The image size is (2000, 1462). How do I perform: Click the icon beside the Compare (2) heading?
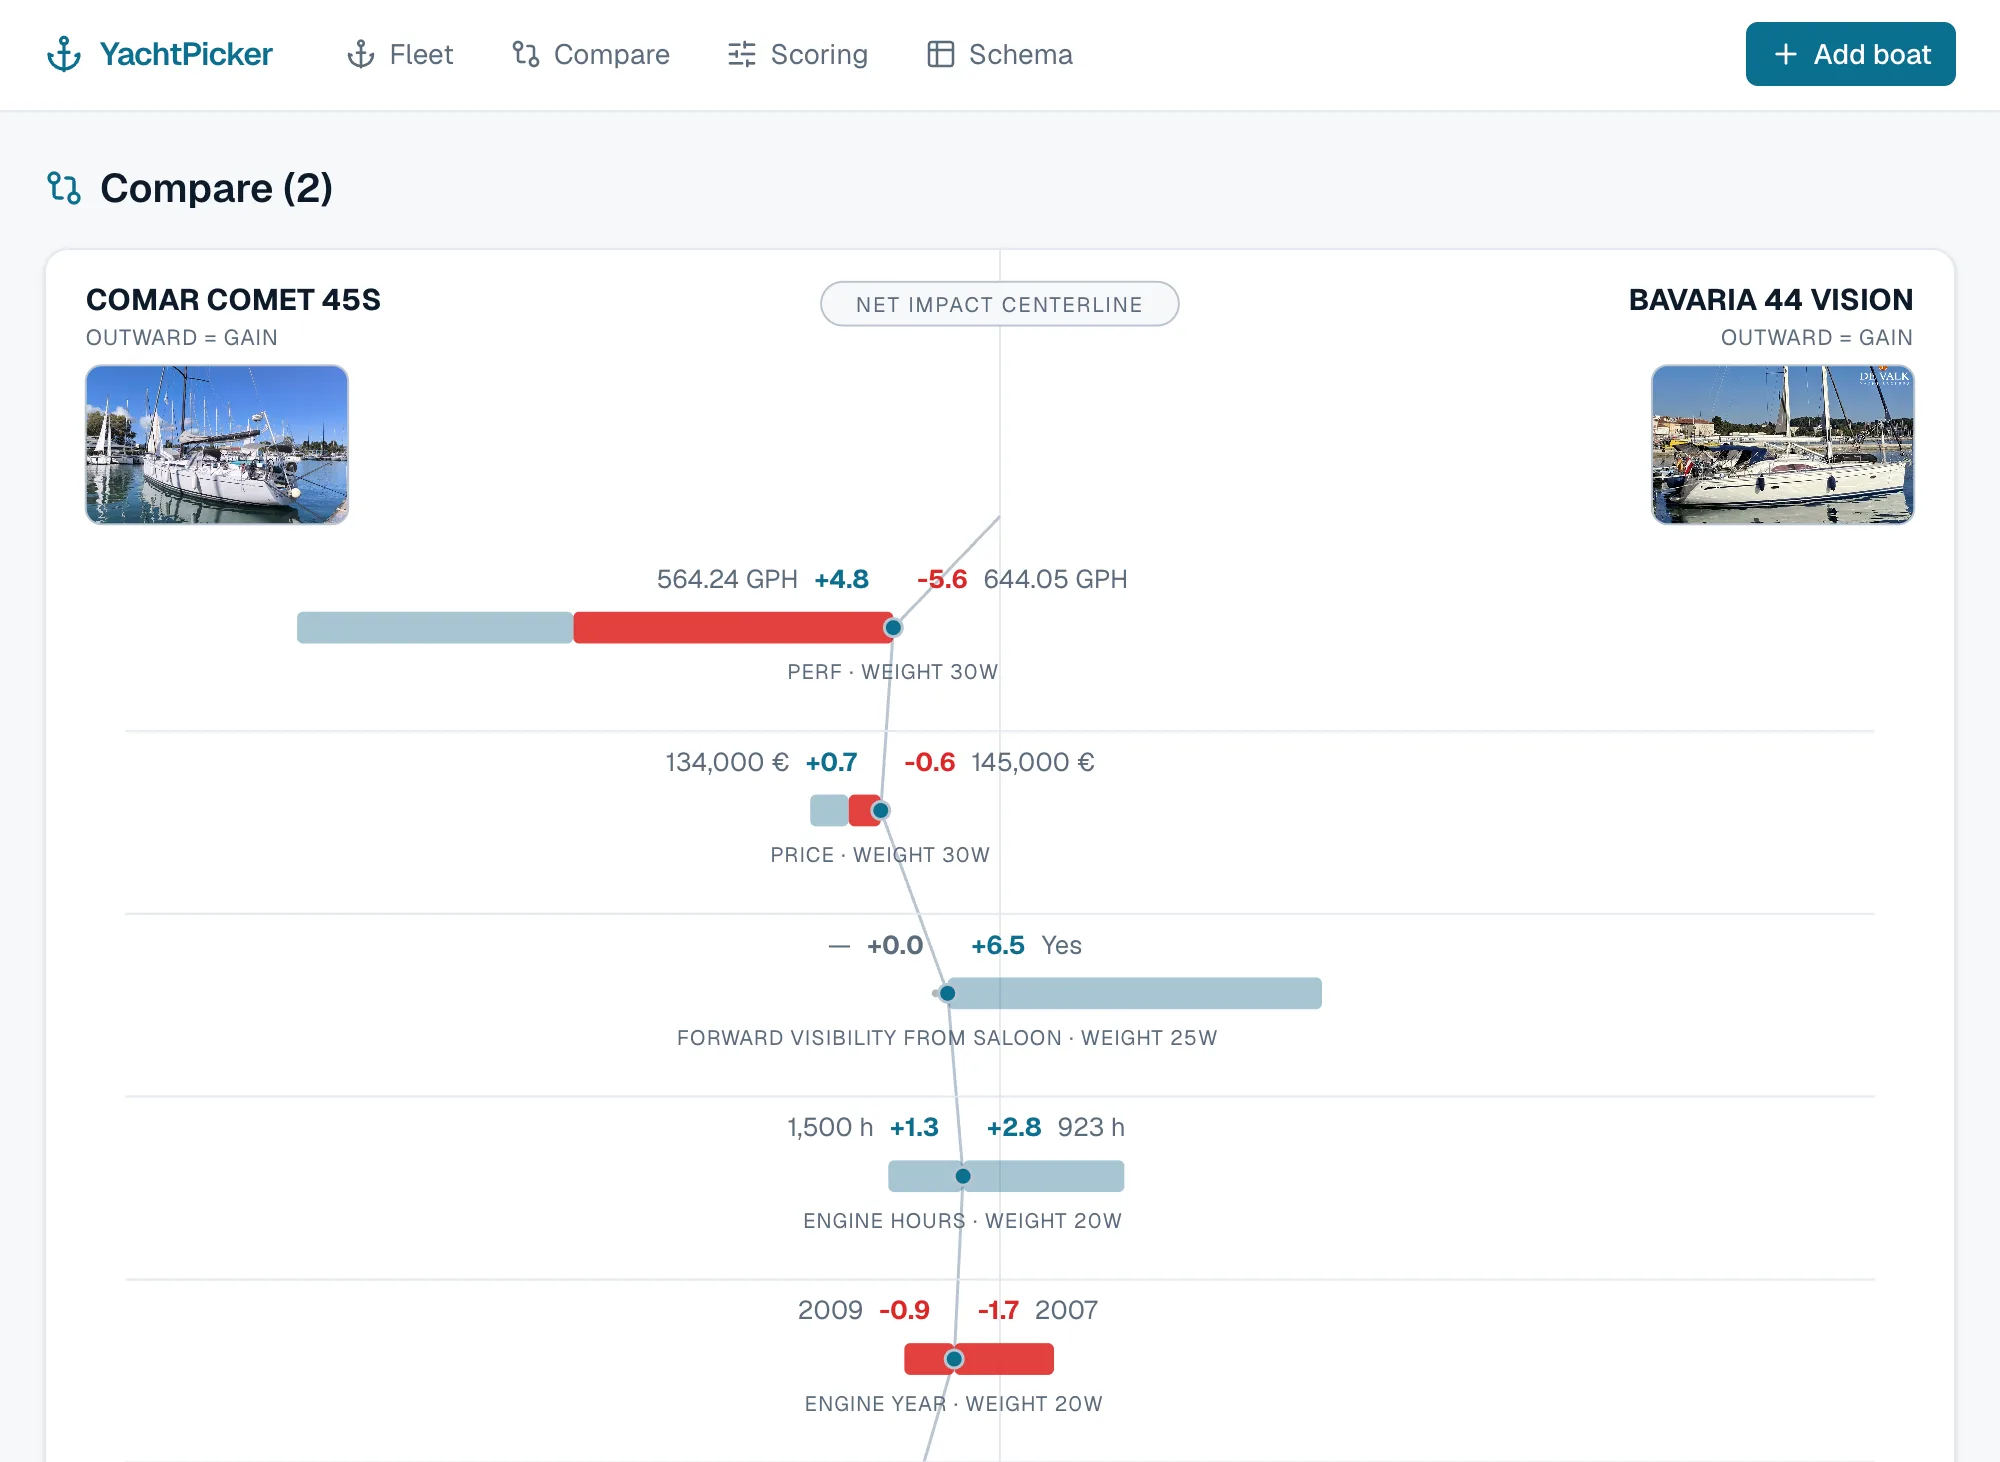tap(64, 188)
